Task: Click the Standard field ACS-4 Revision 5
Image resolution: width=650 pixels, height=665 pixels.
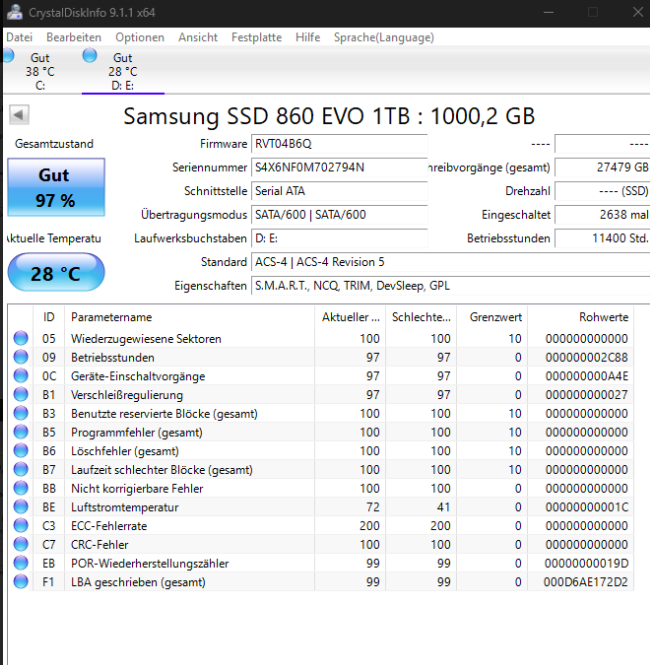Action: [x=451, y=262]
